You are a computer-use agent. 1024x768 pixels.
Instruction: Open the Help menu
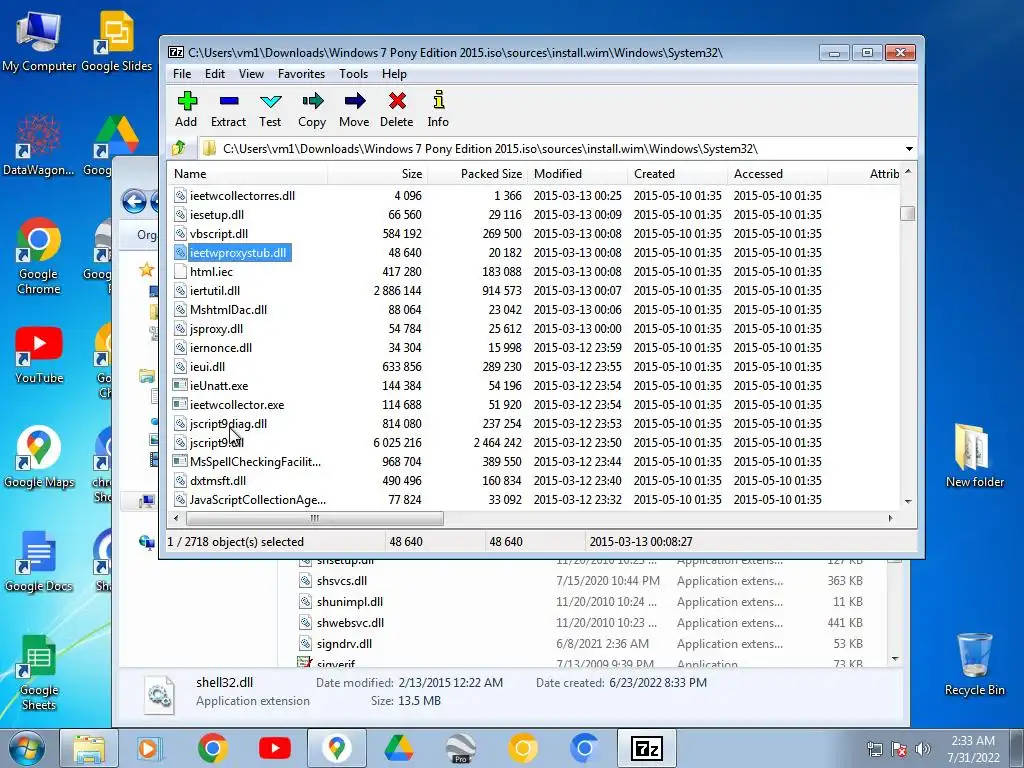point(394,74)
